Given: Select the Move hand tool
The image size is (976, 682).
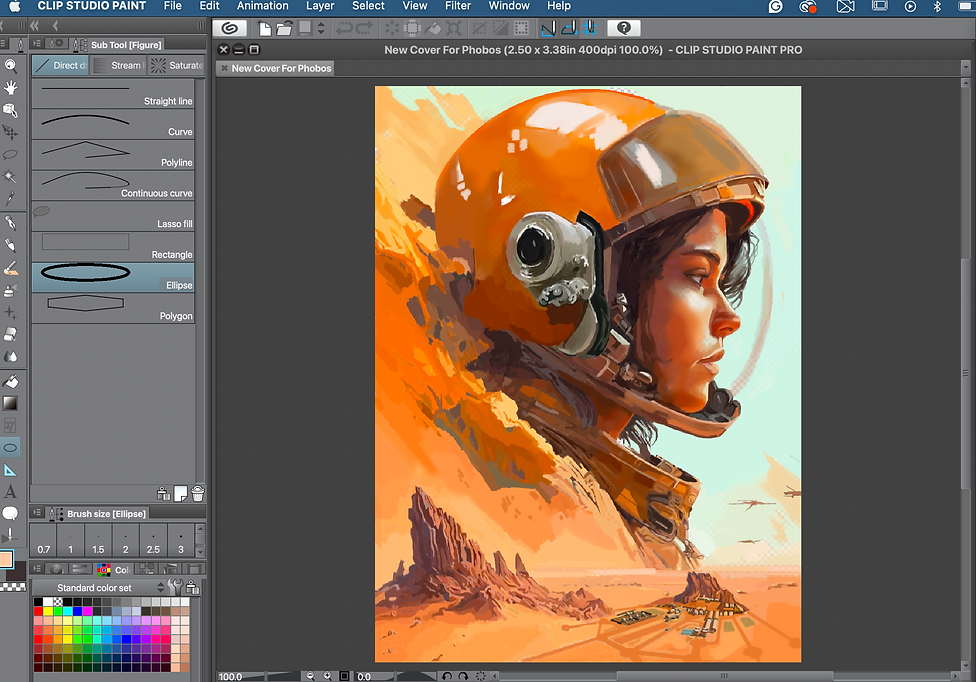Looking at the screenshot, I should coord(10,88).
